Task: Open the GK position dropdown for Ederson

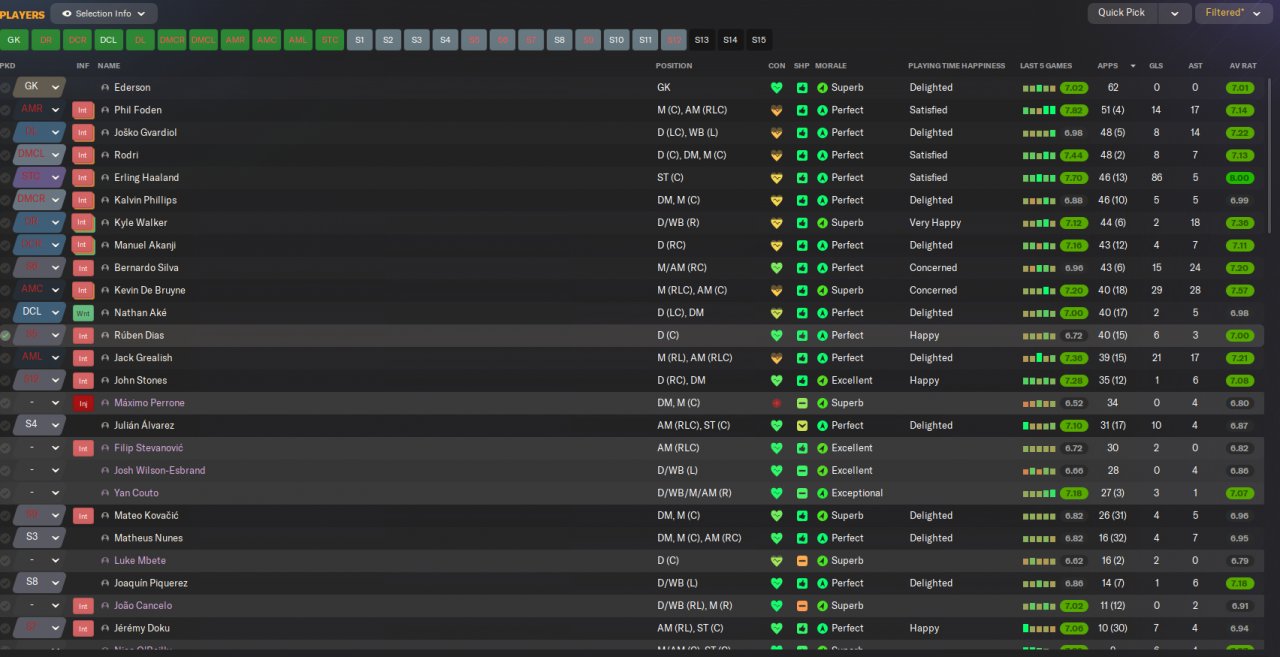Action: coord(40,87)
